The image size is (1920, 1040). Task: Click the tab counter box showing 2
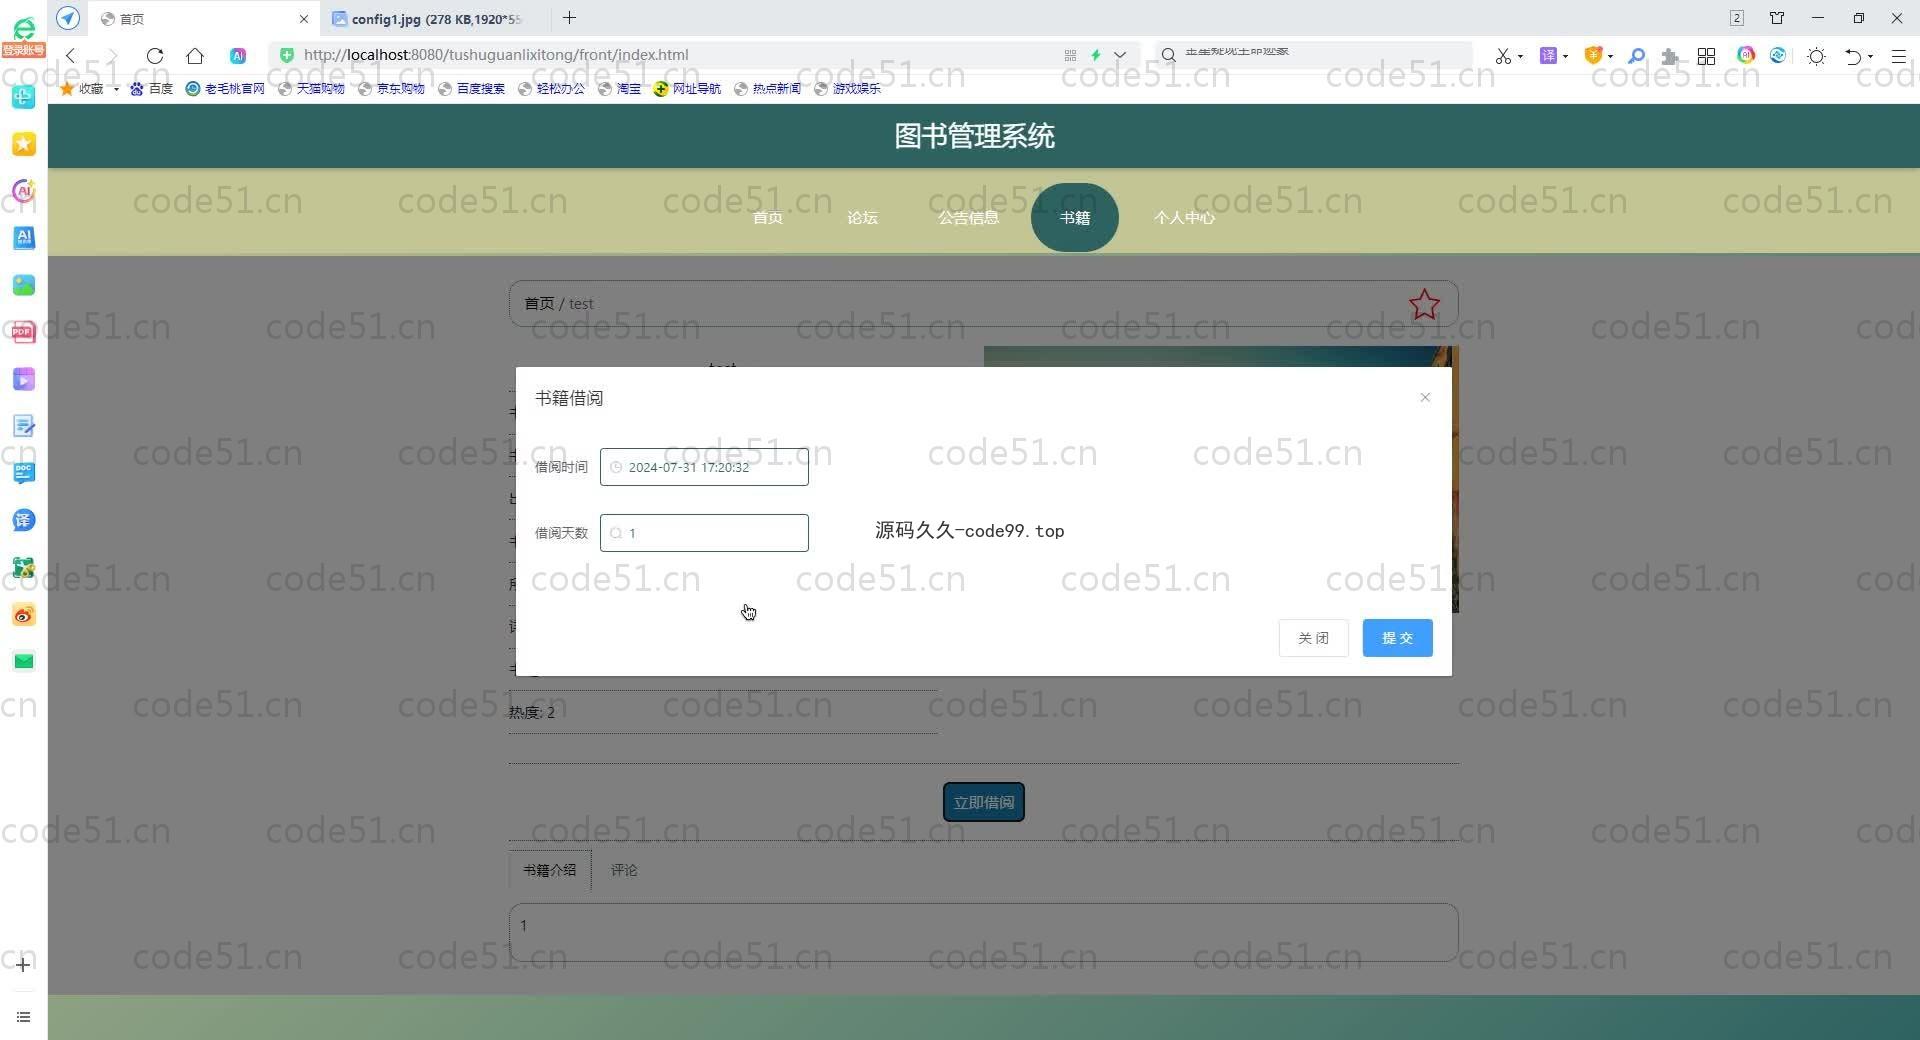pyautogui.click(x=1737, y=18)
